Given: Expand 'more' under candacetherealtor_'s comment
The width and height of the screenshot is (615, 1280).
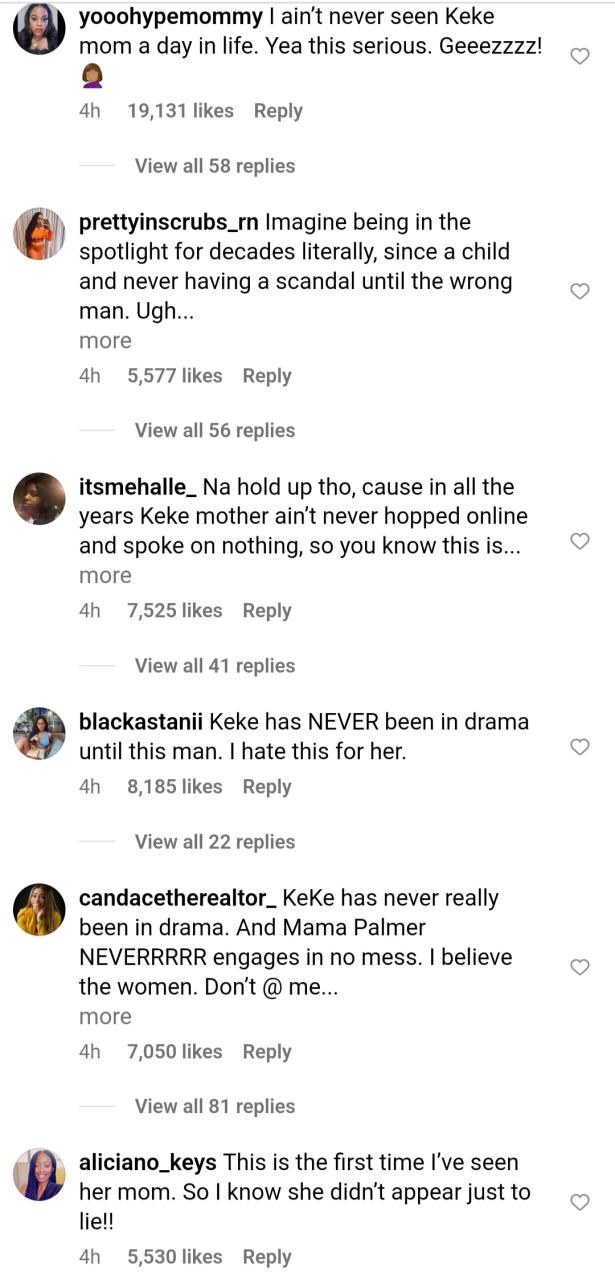Looking at the screenshot, I should (104, 1016).
